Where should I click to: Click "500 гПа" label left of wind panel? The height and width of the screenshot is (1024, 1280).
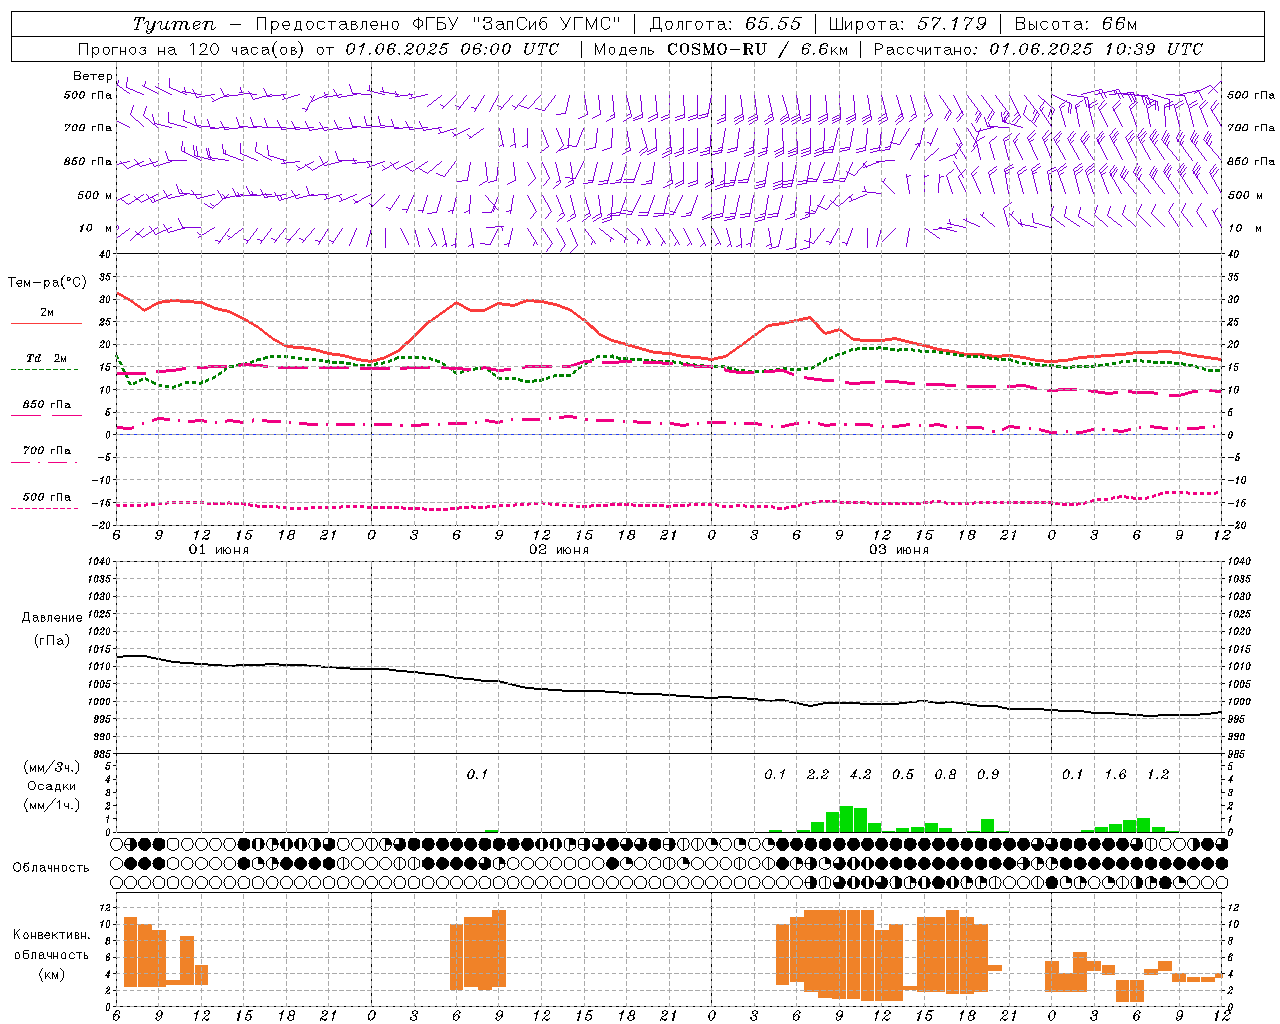(x=88, y=95)
